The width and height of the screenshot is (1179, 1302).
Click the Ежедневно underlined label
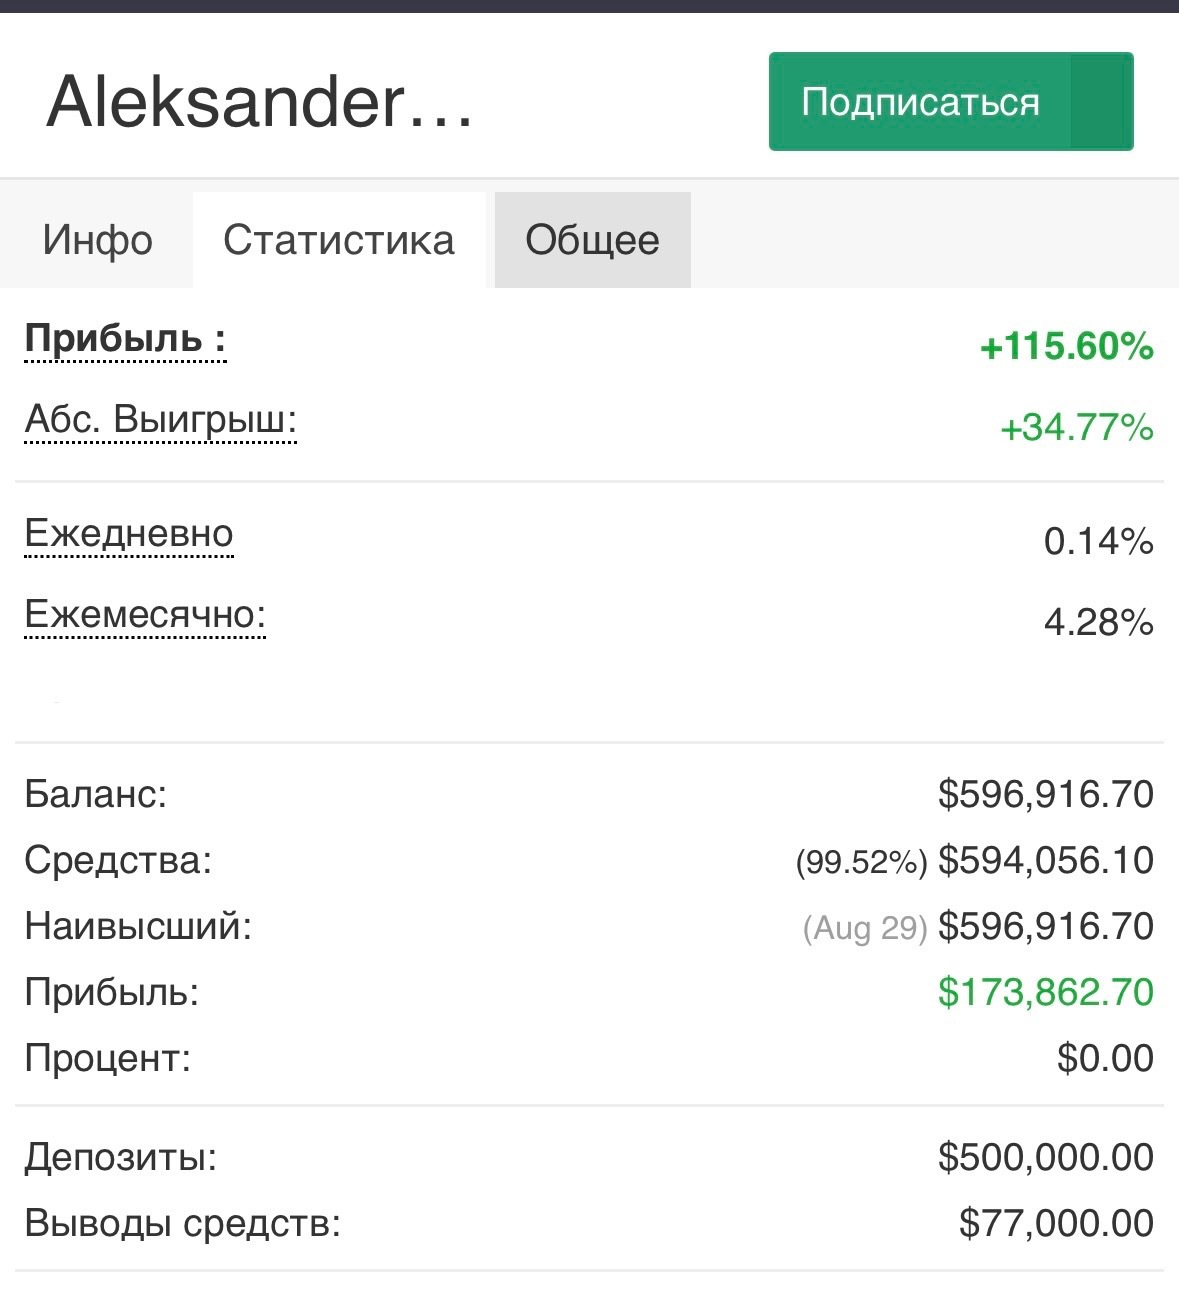[129, 534]
